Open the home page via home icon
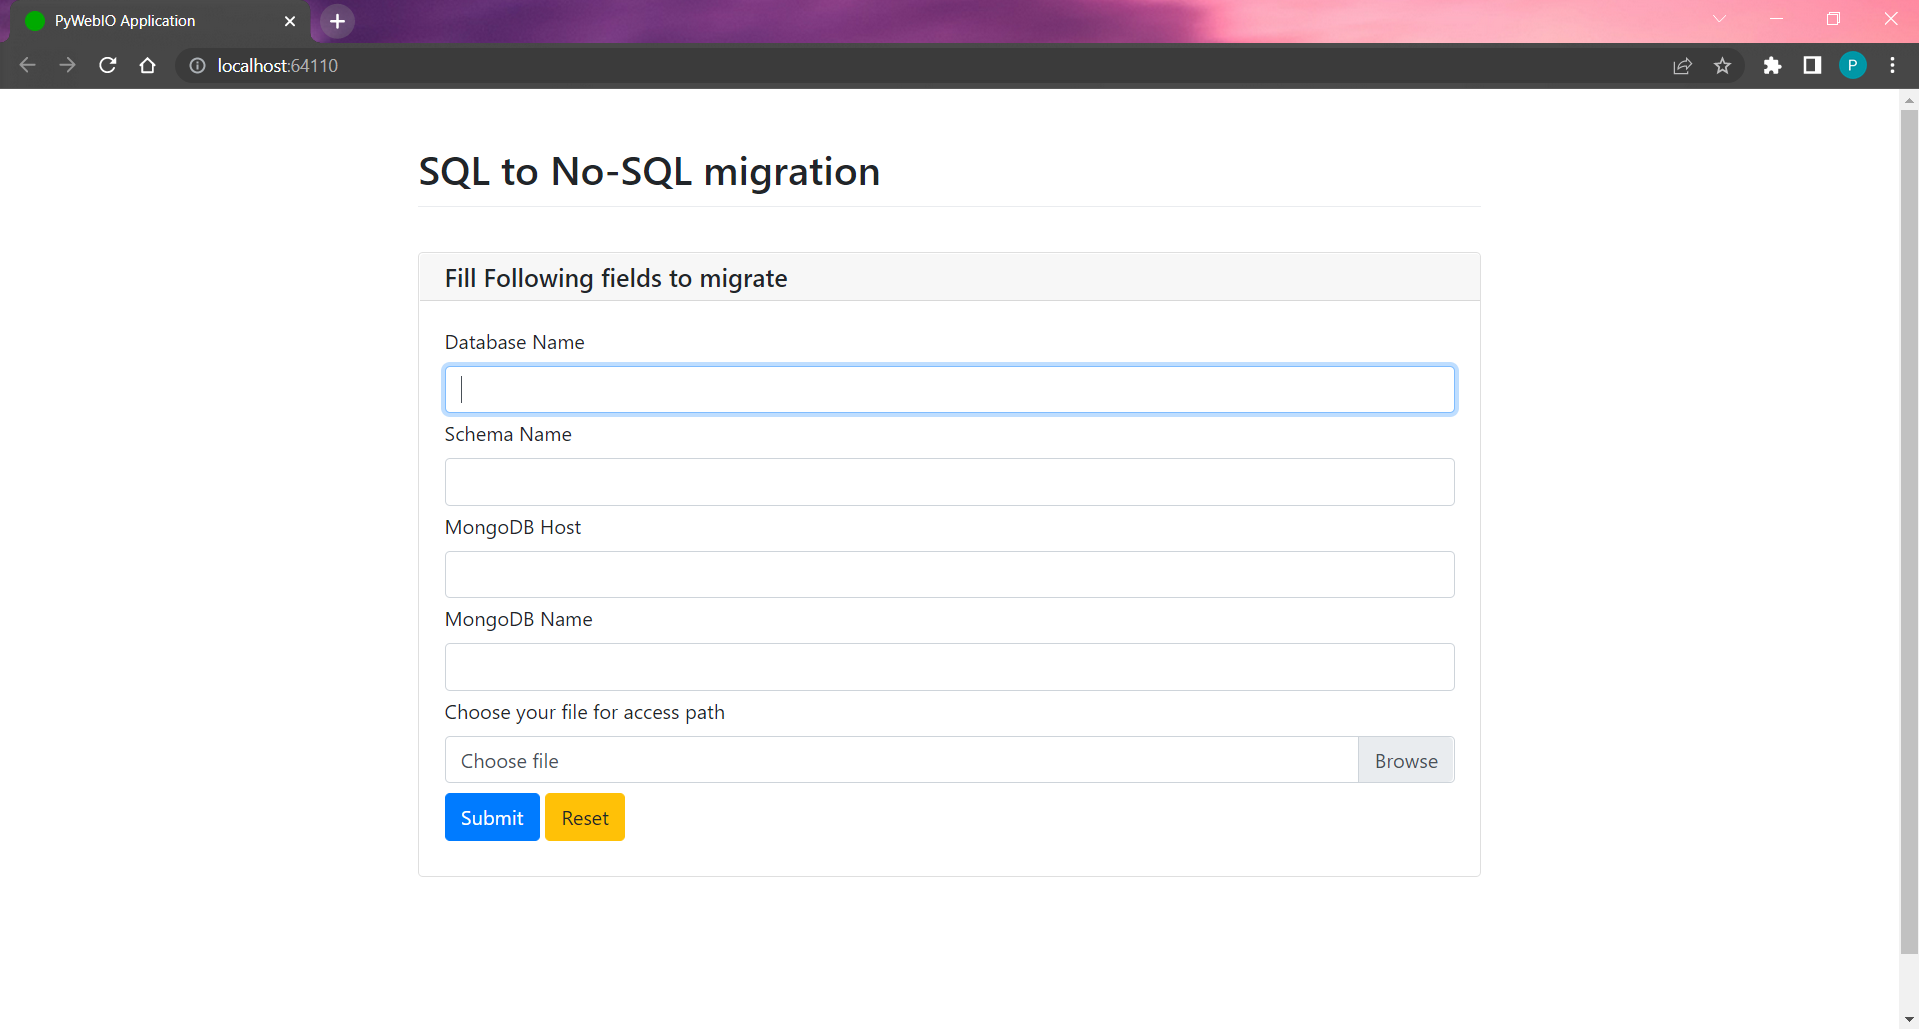This screenshot has height=1029, width=1919. point(147,65)
